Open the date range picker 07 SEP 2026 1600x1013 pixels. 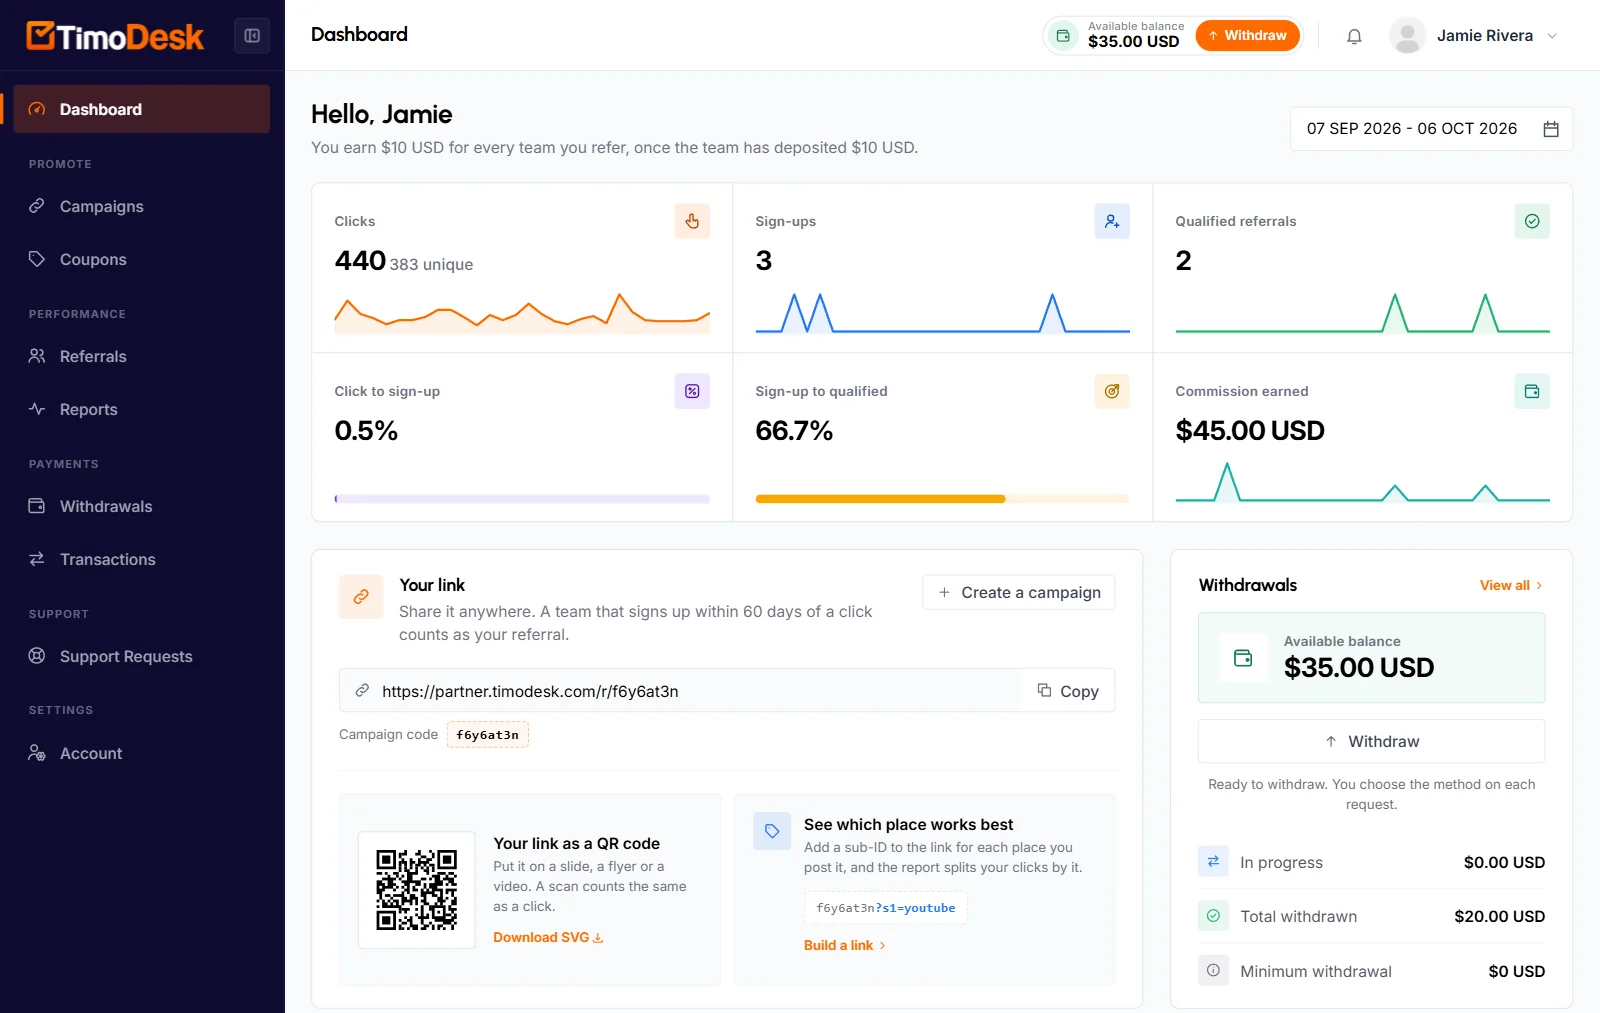click(1431, 129)
